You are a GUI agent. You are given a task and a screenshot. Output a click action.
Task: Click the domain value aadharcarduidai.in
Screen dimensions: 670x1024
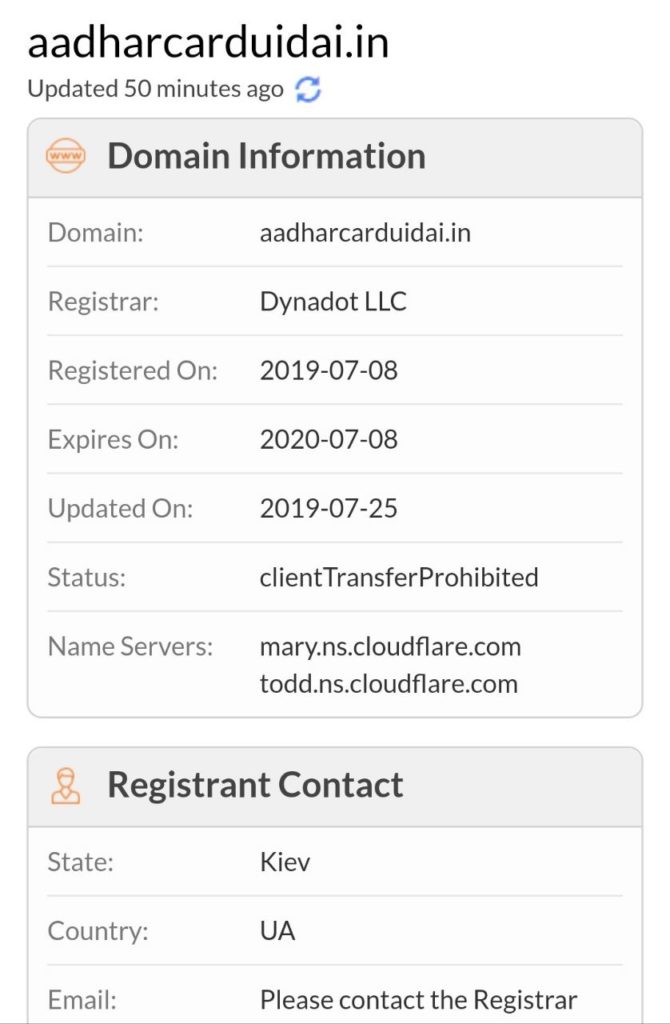pyautogui.click(x=365, y=233)
